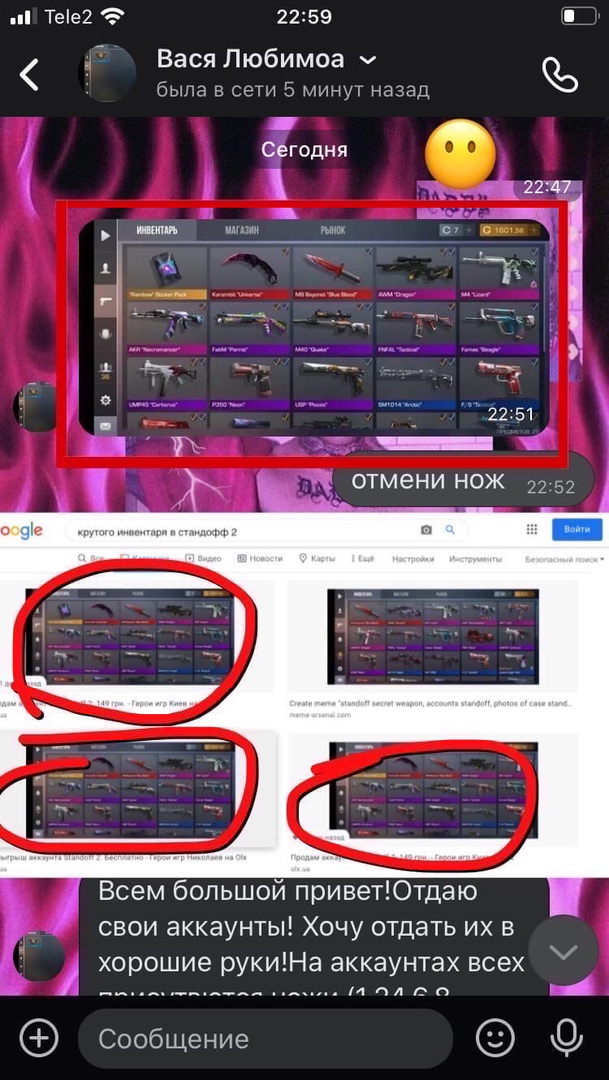Open Безопасный поиск dropdown in Google screenshot
This screenshot has height=1080, width=609.
pyautogui.click(x=564, y=559)
